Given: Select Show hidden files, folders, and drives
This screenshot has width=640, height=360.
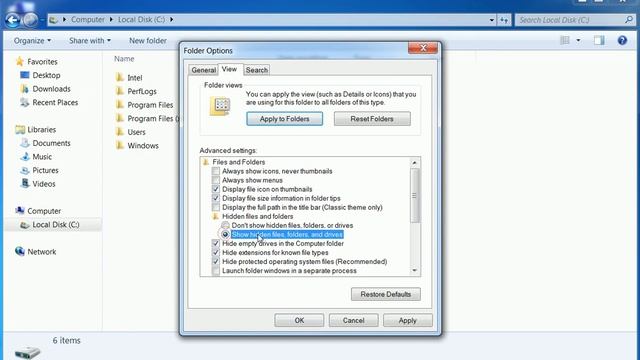Looking at the screenshot, I should click(225, 234).
